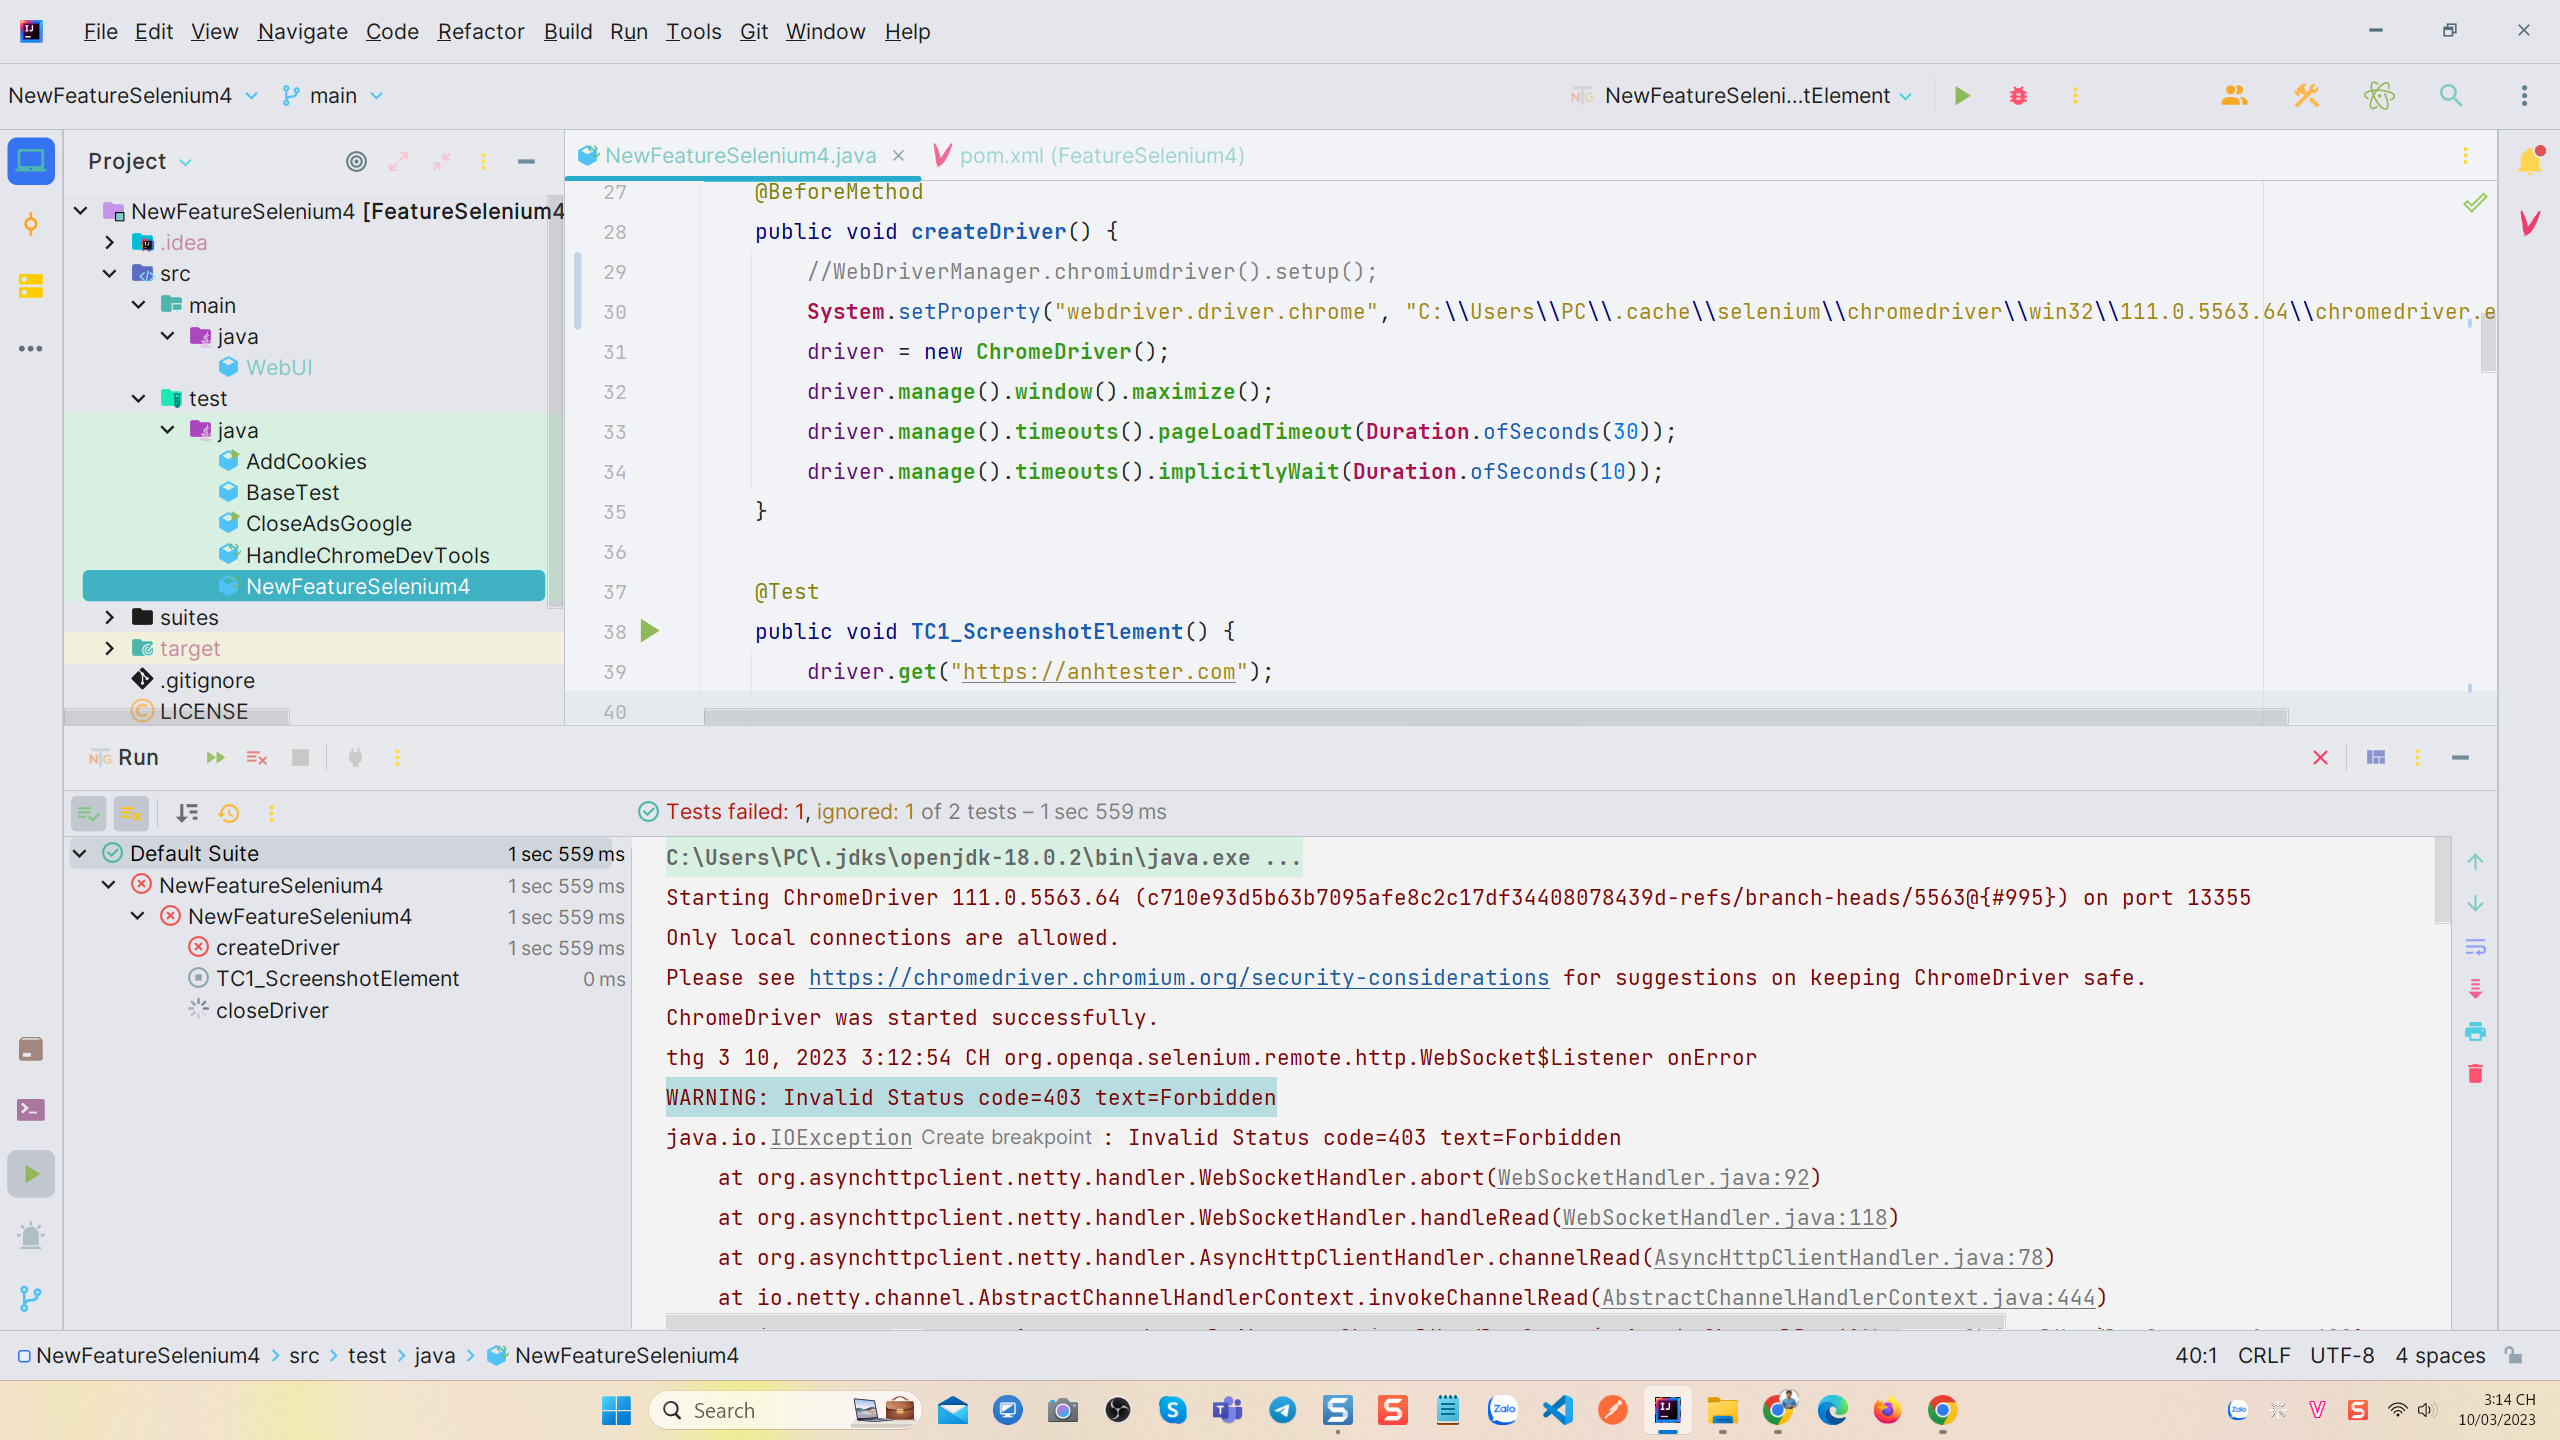Screen dimensions: 2560x1440
Task: Rerun tests in Run panel
Action: [x=214, y=758]
